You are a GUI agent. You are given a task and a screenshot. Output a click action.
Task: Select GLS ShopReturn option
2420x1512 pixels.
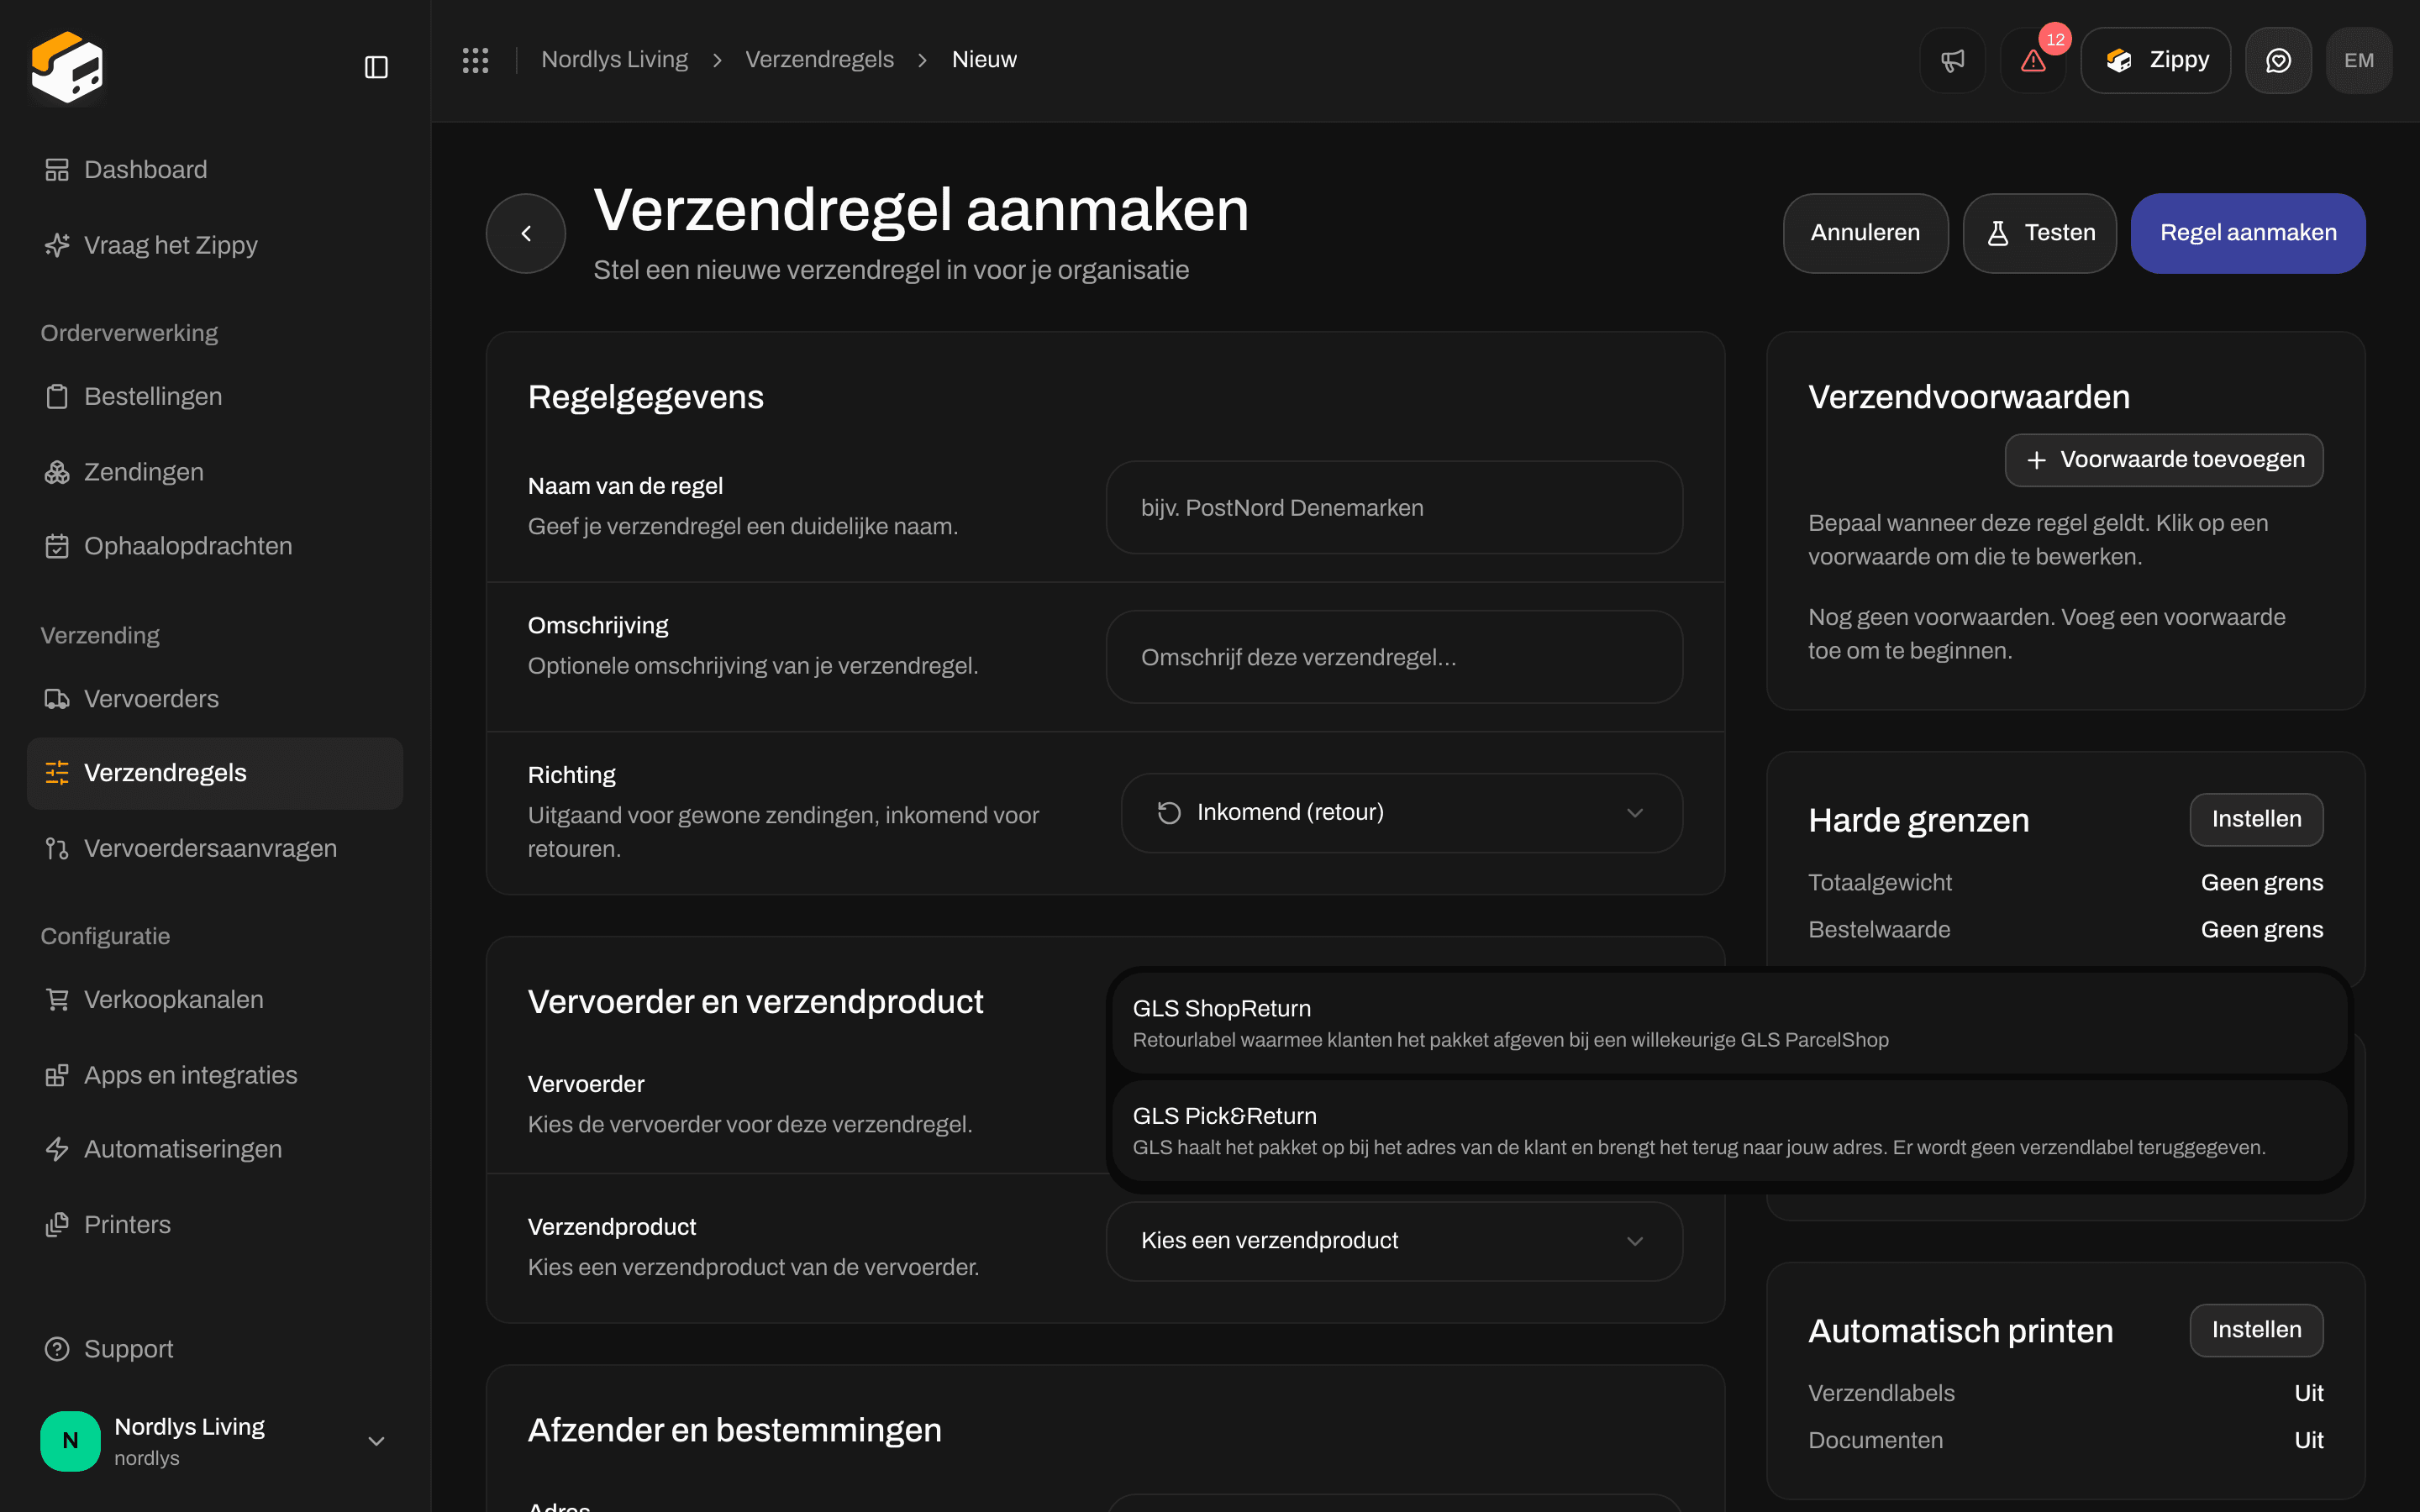[1729, 1023]
